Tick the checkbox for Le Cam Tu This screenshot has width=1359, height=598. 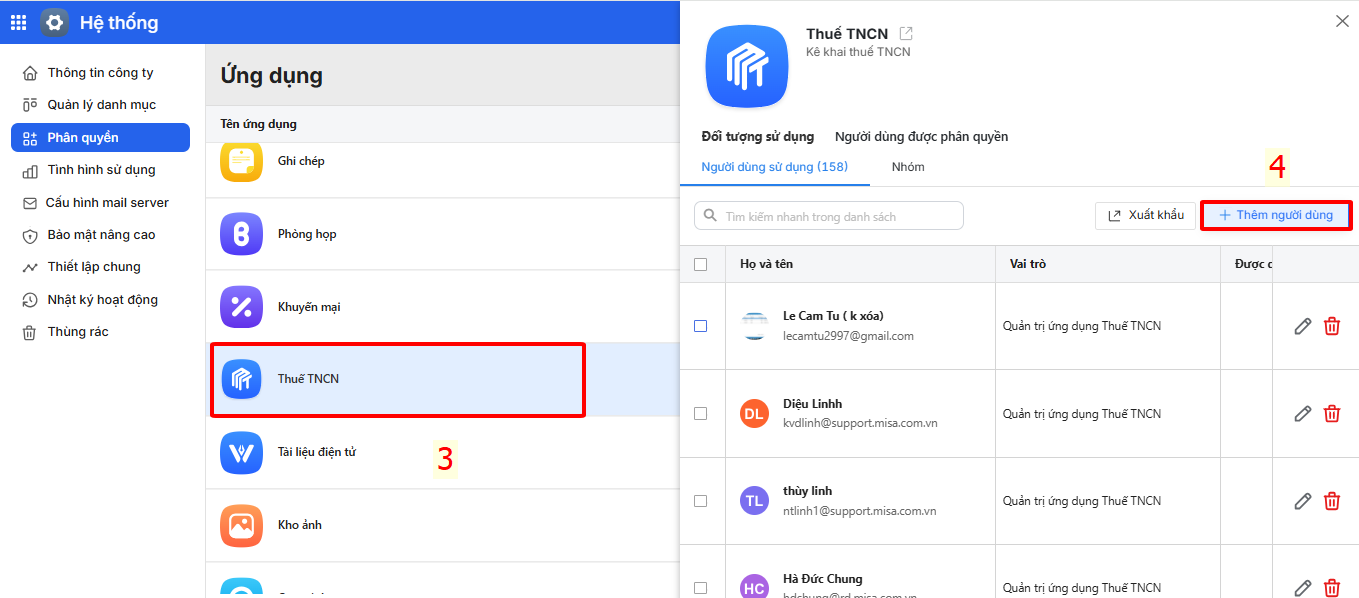tap(700, 326)
